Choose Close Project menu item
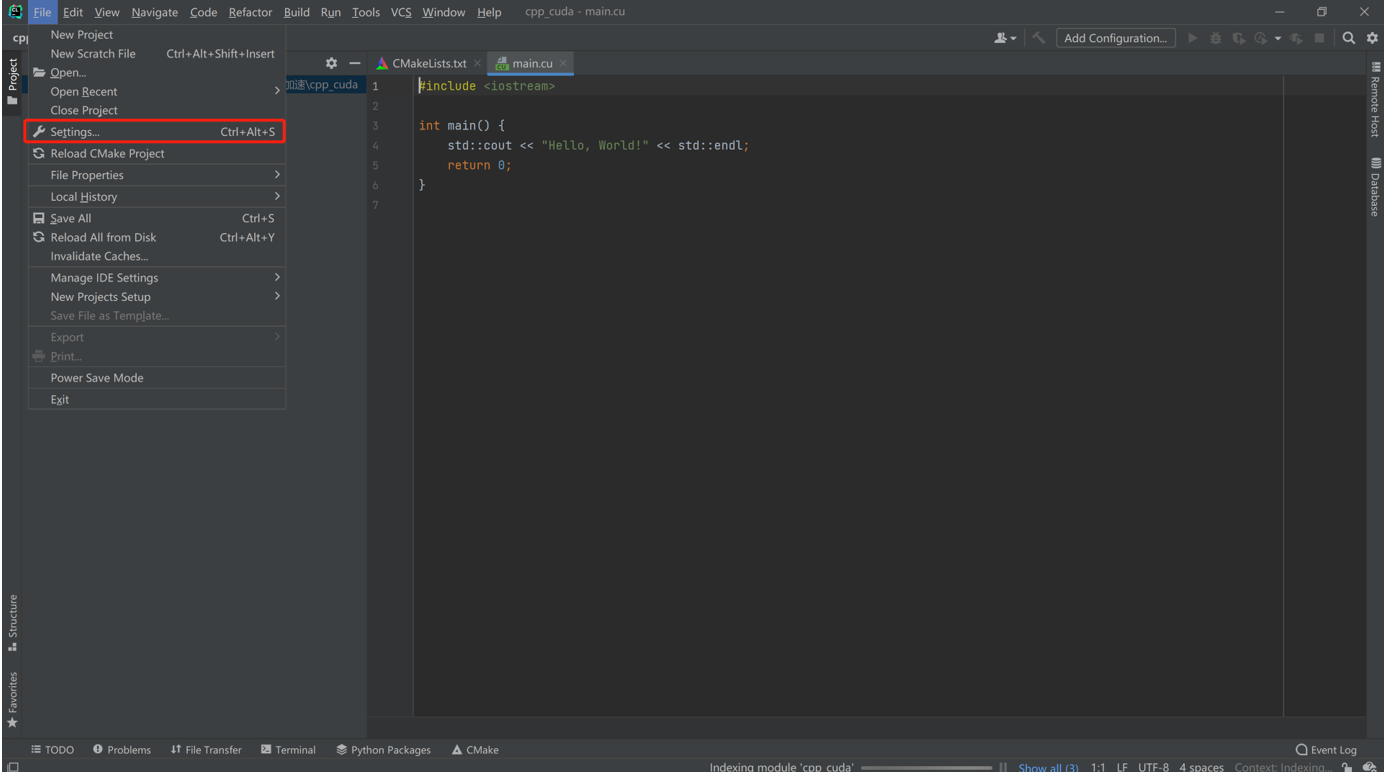Viewport: 1384px width, 772px height. pyautogui.click(x=156, y=111)
